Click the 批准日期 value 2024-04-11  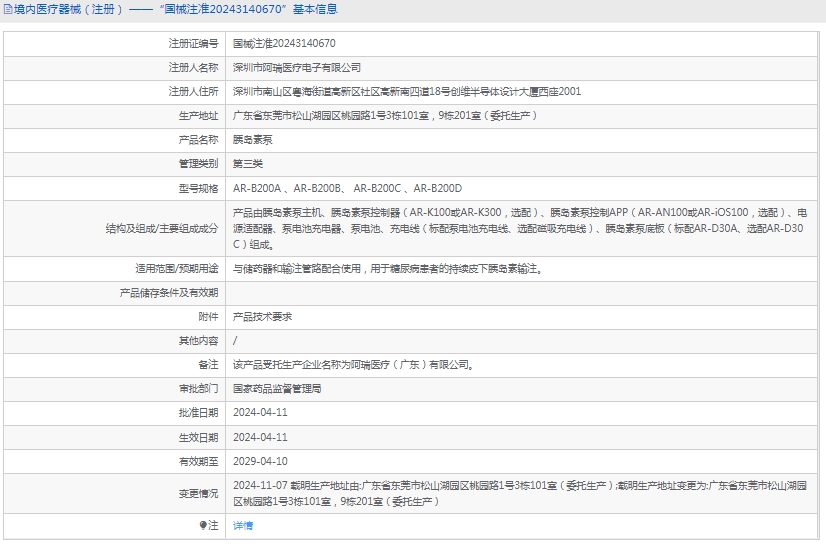click(x=260, y=412)
